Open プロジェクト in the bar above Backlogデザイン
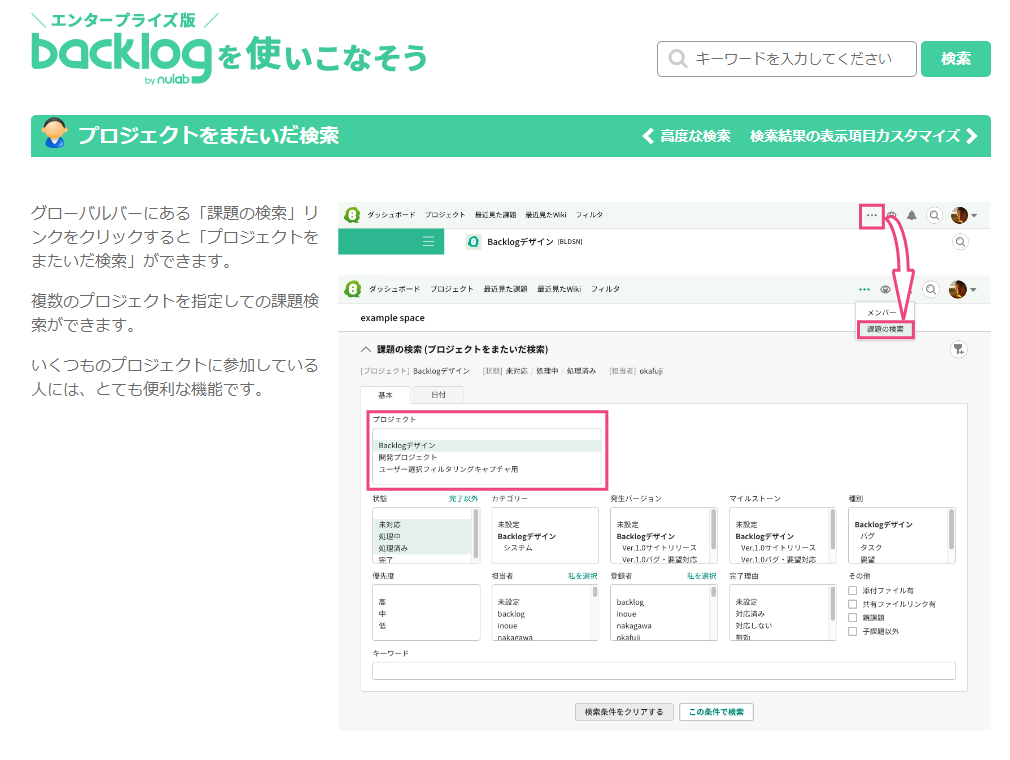Screen dimensions: 1010x760 pyautogui.click(x=444, y=215)
